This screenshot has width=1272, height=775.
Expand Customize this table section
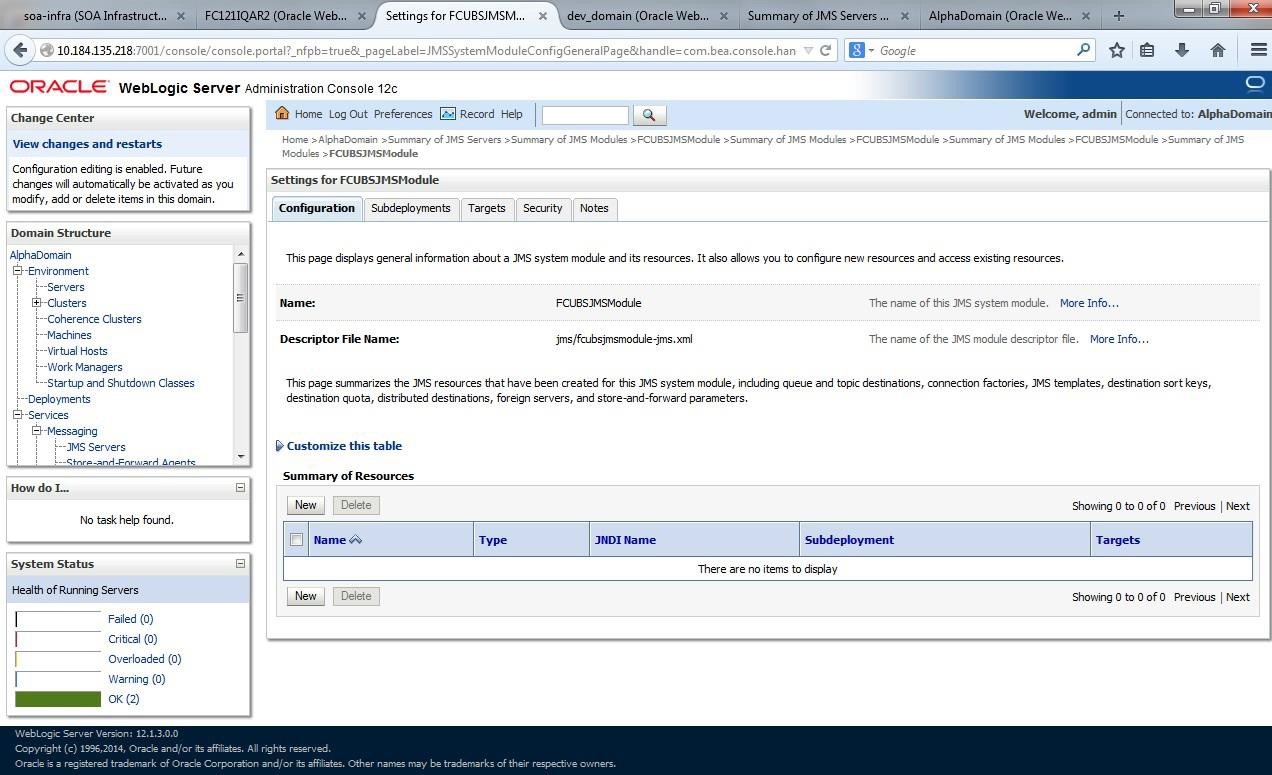pos(339,446)
